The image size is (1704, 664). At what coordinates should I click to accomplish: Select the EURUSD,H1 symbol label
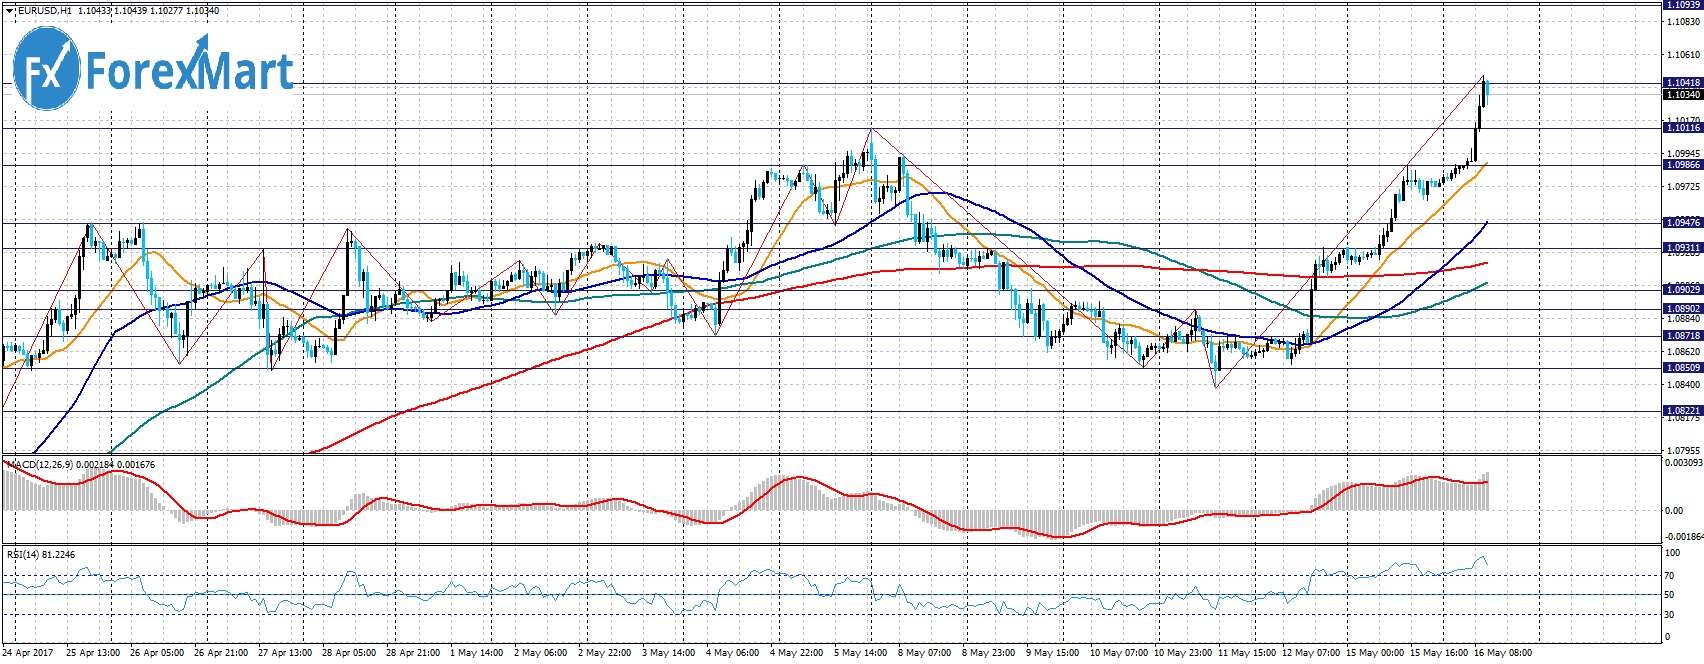[x=44, y=10]
